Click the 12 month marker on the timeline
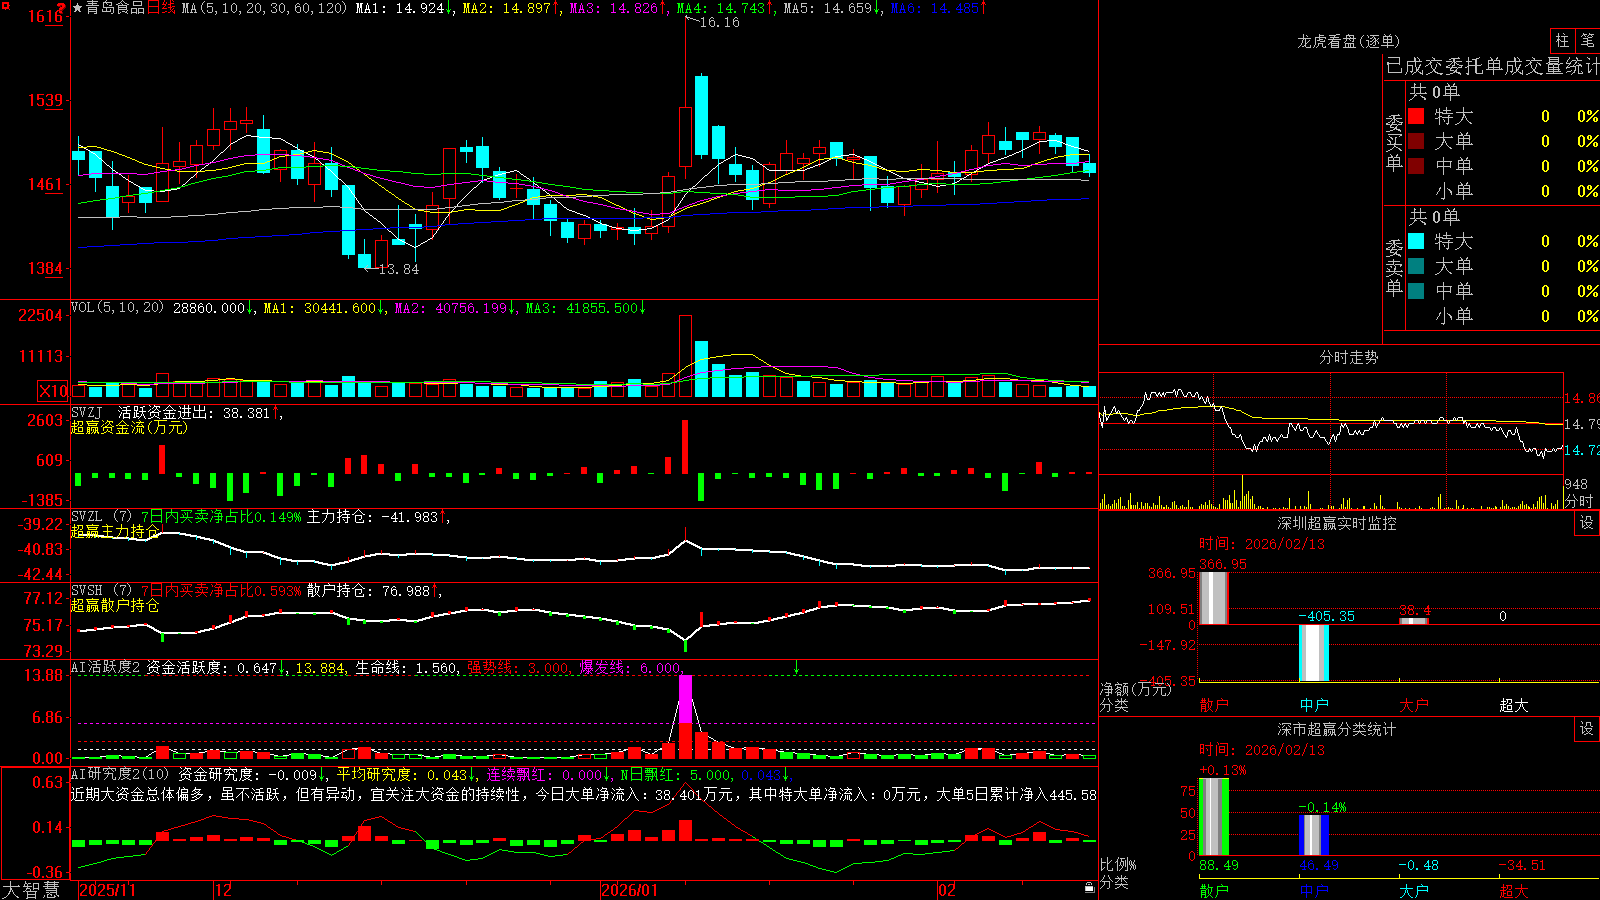Image resolution: width=1600 pixels, height=900 pixels. pos(224,890)
